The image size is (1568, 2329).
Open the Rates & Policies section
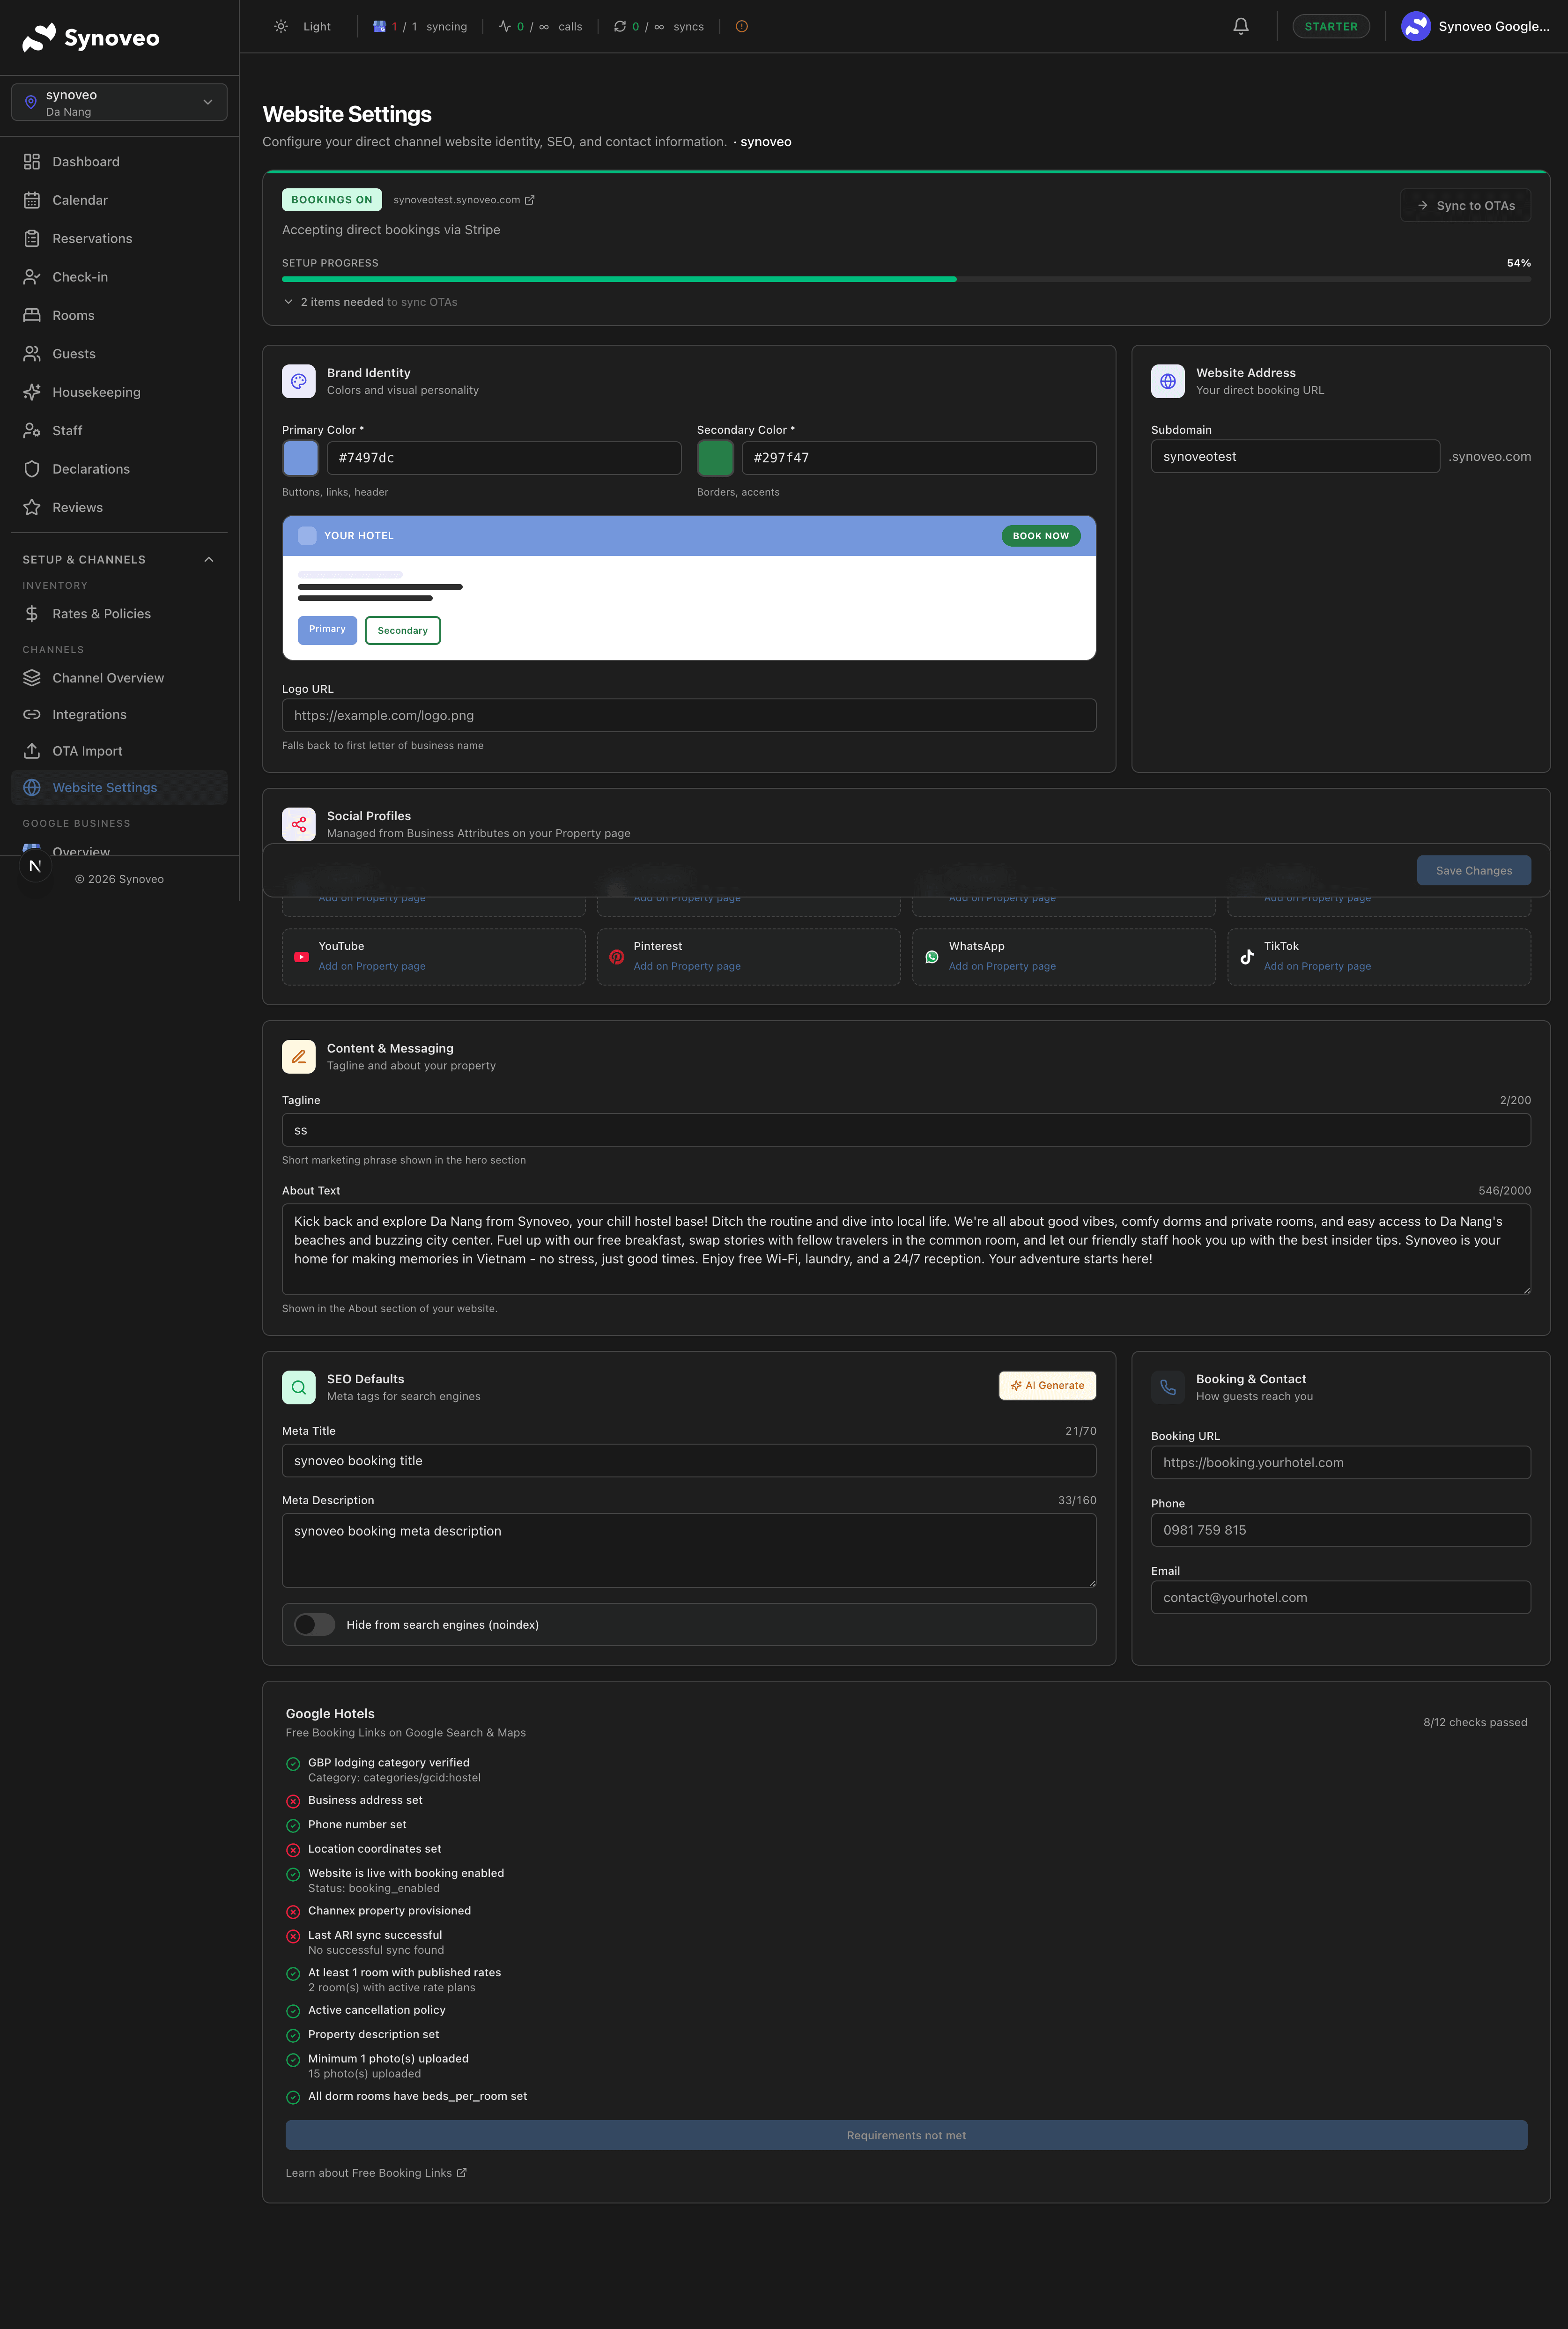tap(101, 613)
